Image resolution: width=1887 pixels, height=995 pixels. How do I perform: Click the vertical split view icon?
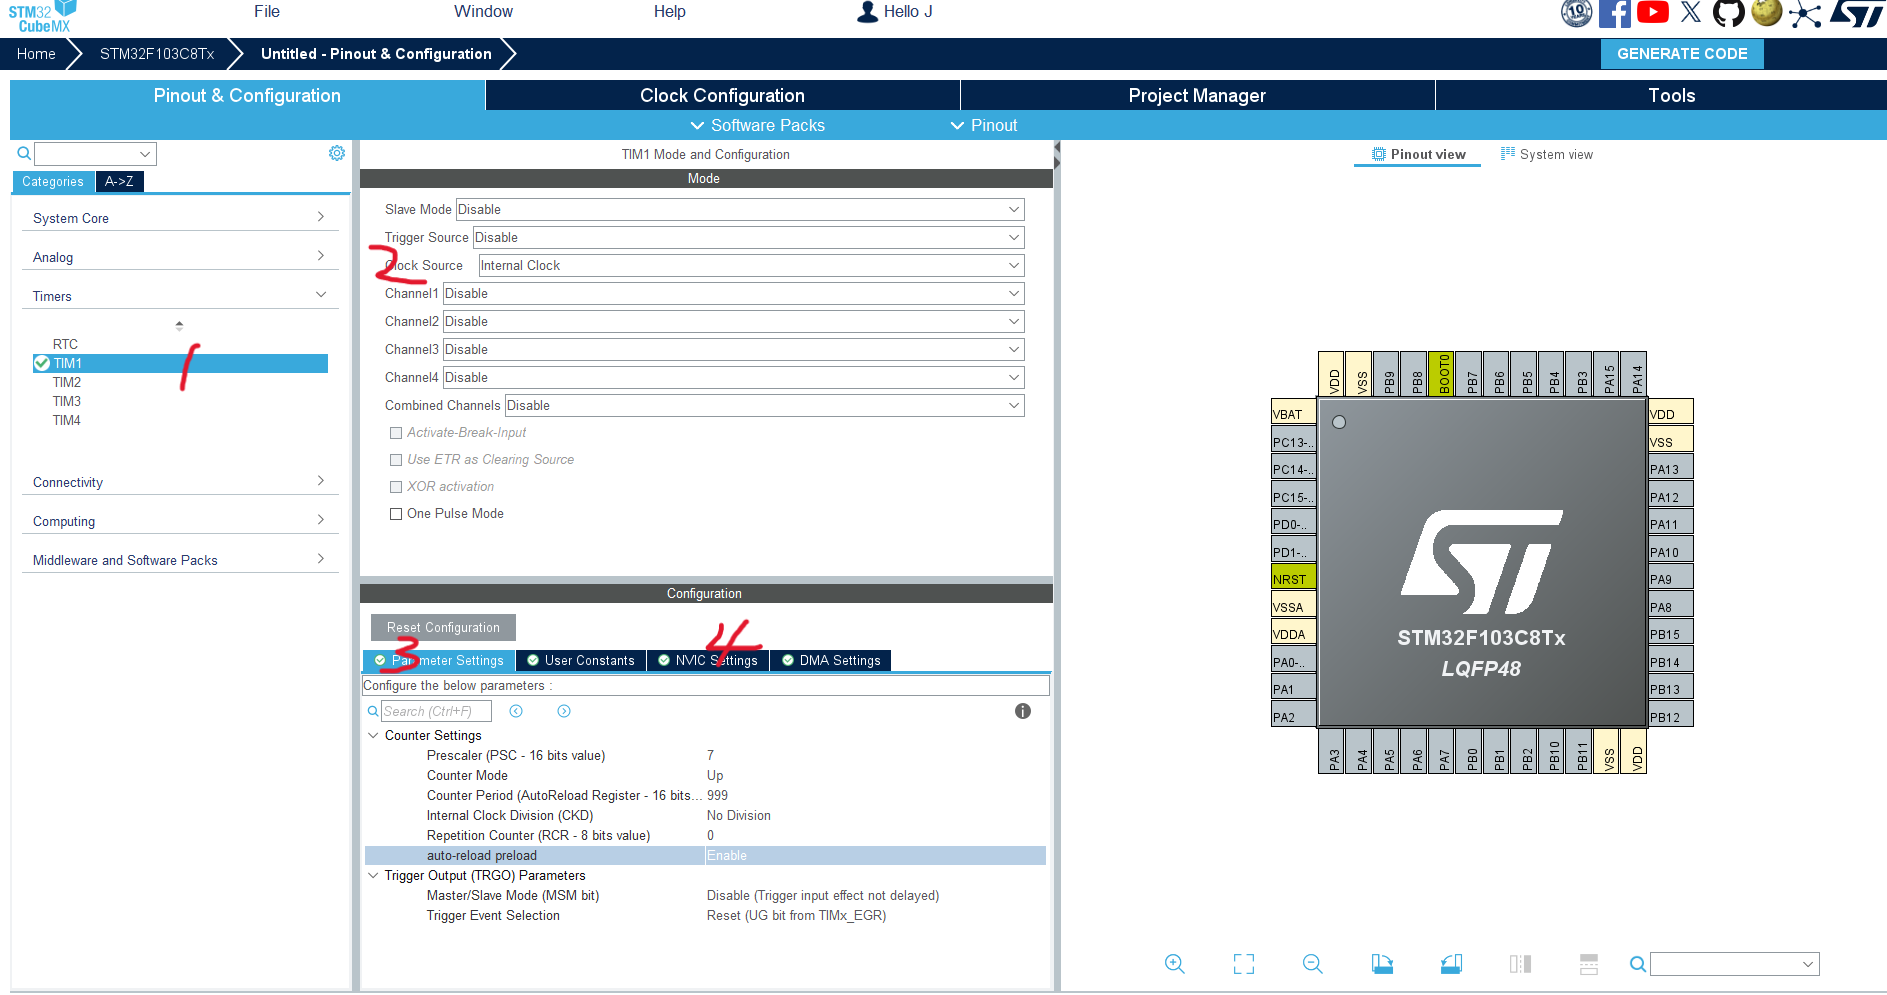coord(1520,964)
